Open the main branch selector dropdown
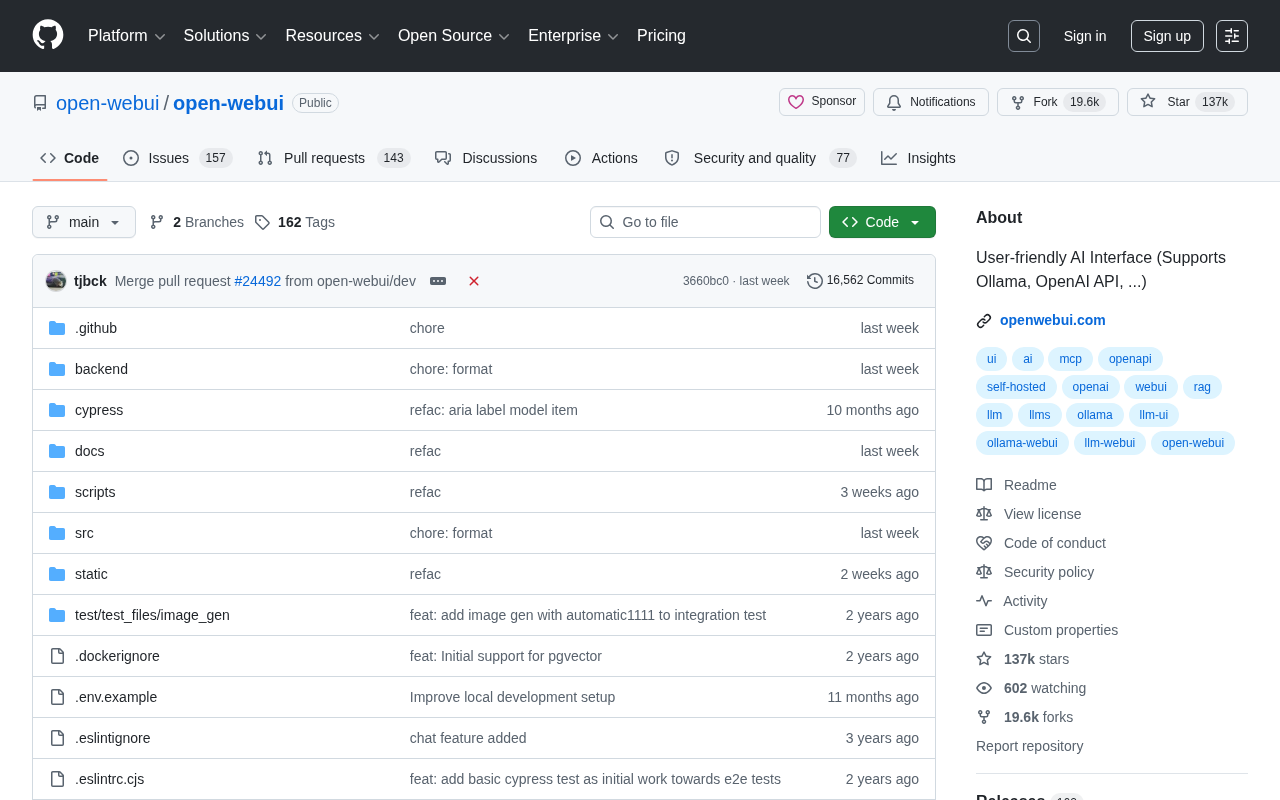This screenshot has height=800, width=1280. (84, 222)
